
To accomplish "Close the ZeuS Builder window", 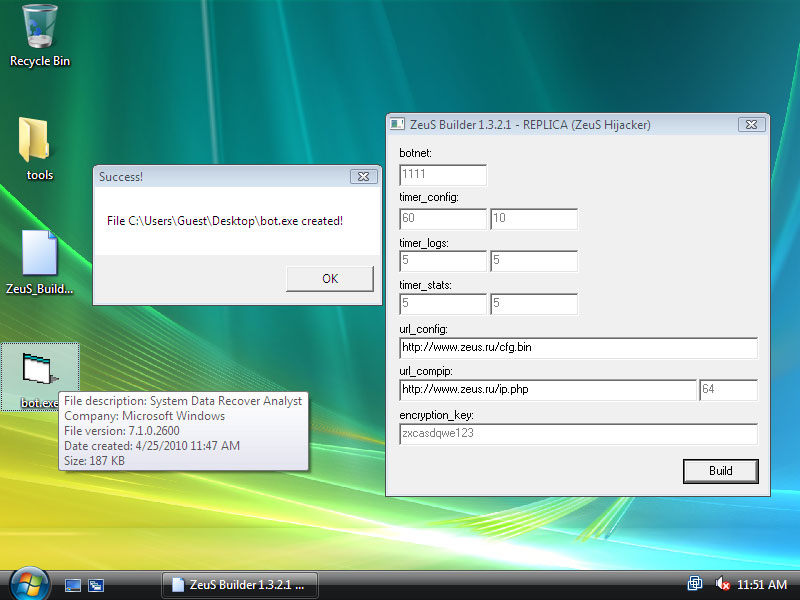I will point(752,125).
